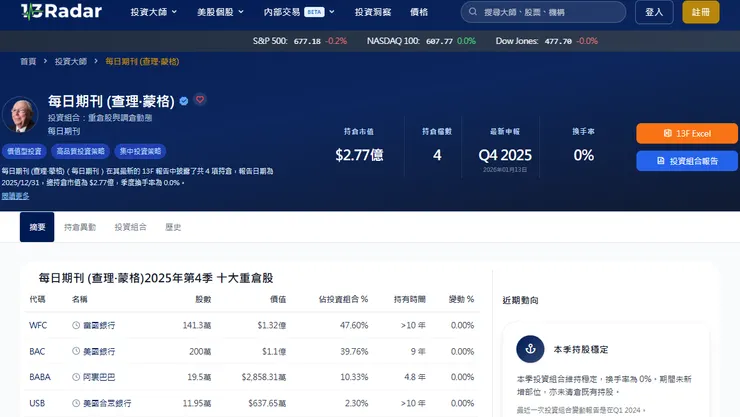This screenshot has width=740, height=417.
Task: Click the 47.60% portfolio share cell
Action: coord(354,325)
